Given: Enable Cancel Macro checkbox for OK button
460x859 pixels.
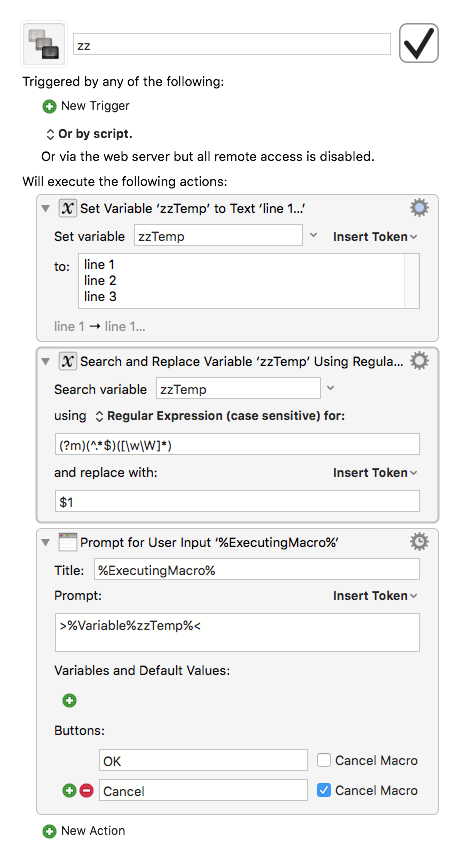Looking at the screenshot, I should (324, 760).
